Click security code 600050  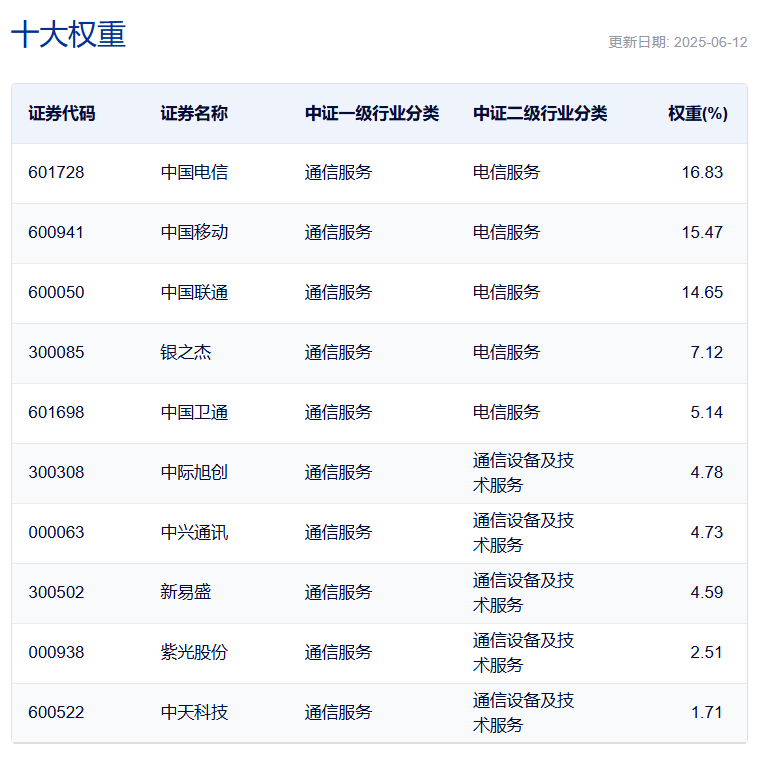tap(56, 292)
